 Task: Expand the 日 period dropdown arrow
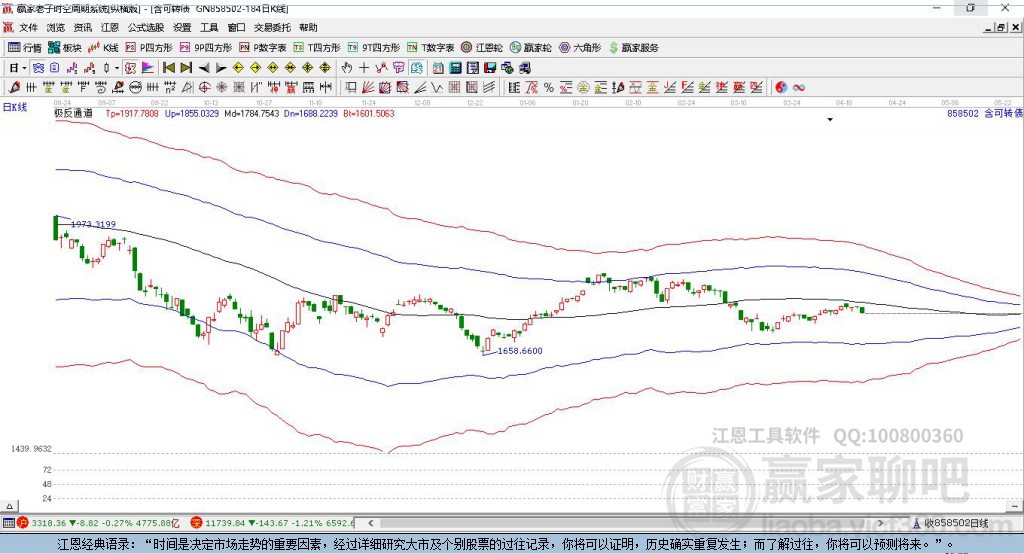point(24,68)
